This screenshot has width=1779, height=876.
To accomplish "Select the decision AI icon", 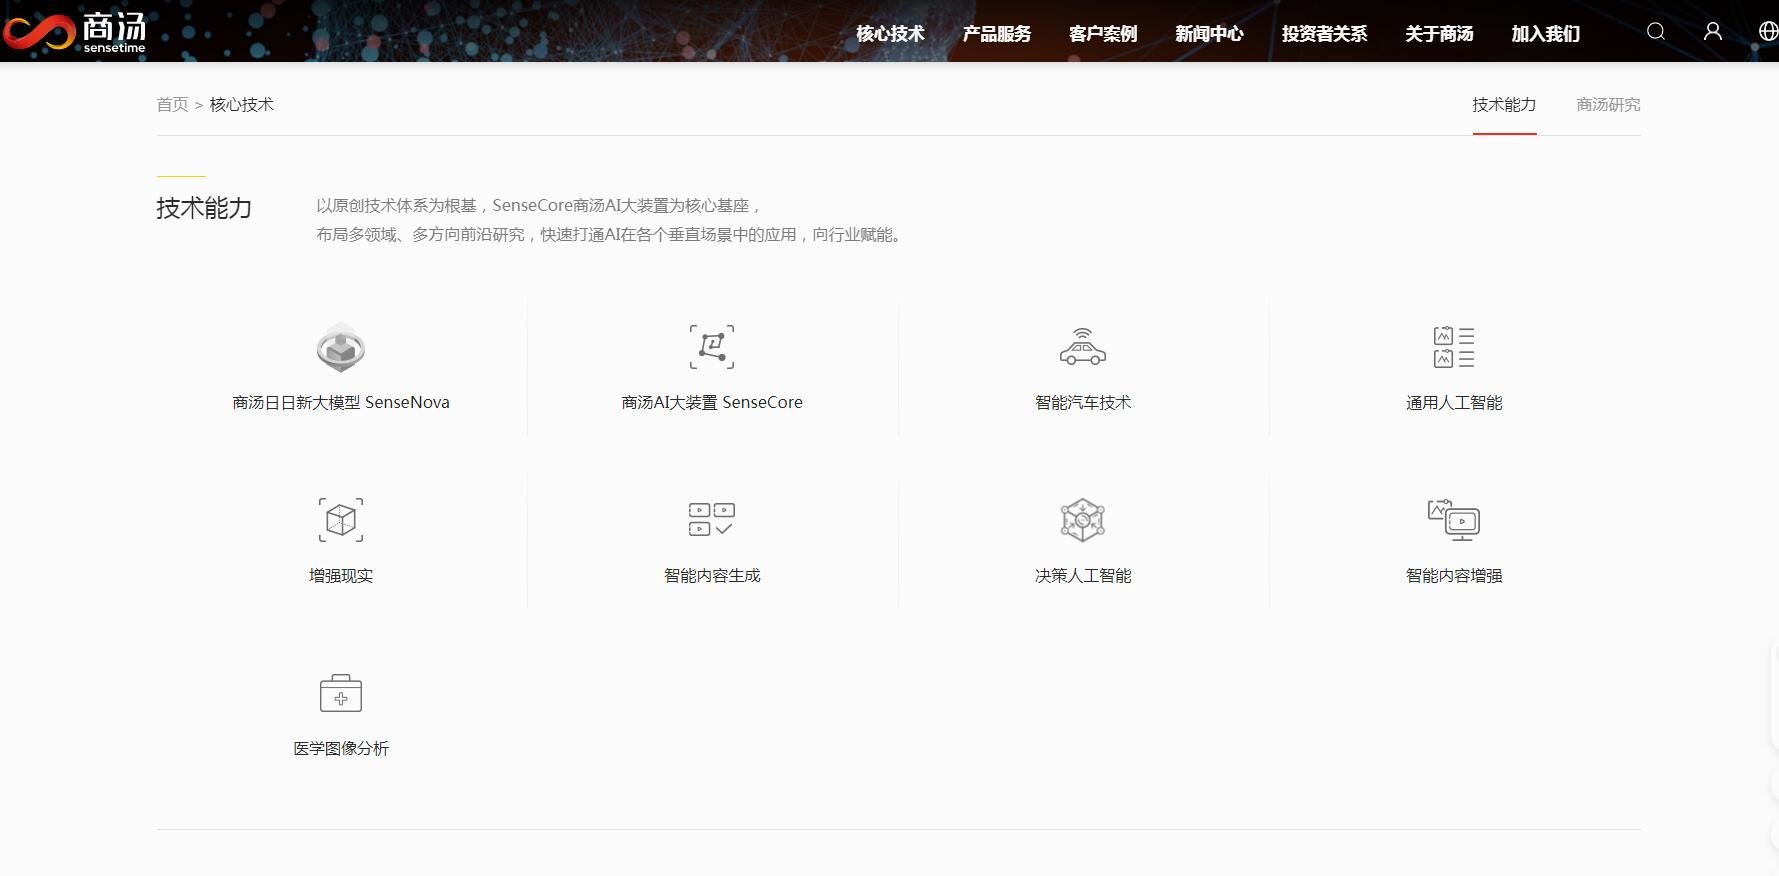I will point(1083,520).
